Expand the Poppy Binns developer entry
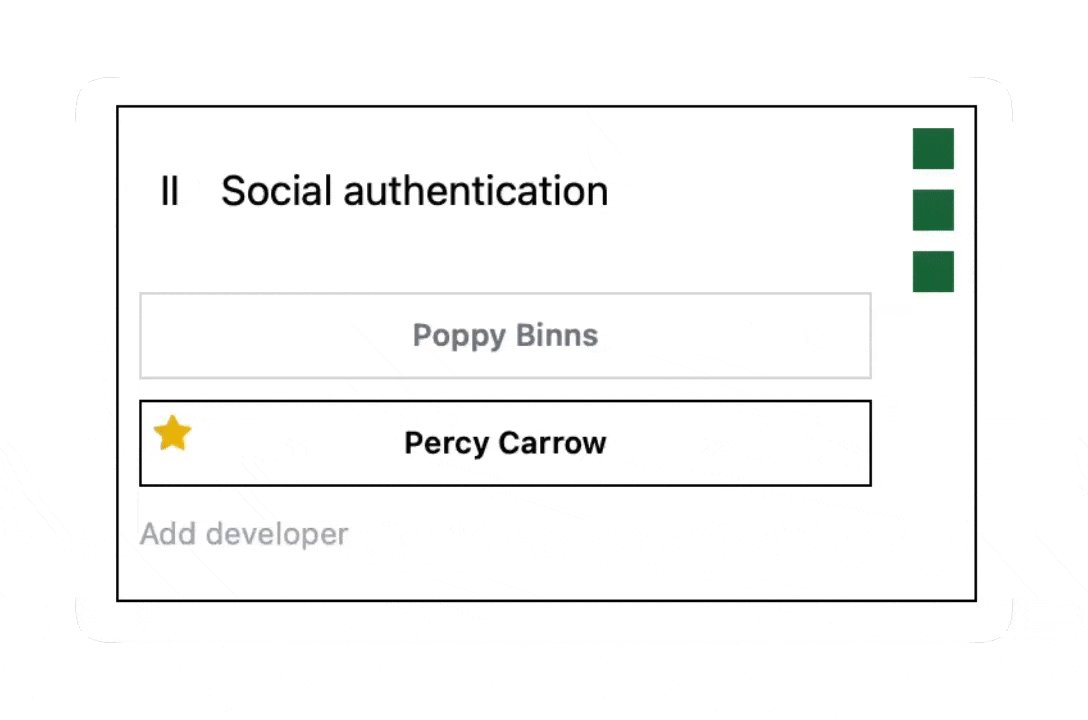 (505, 336)
